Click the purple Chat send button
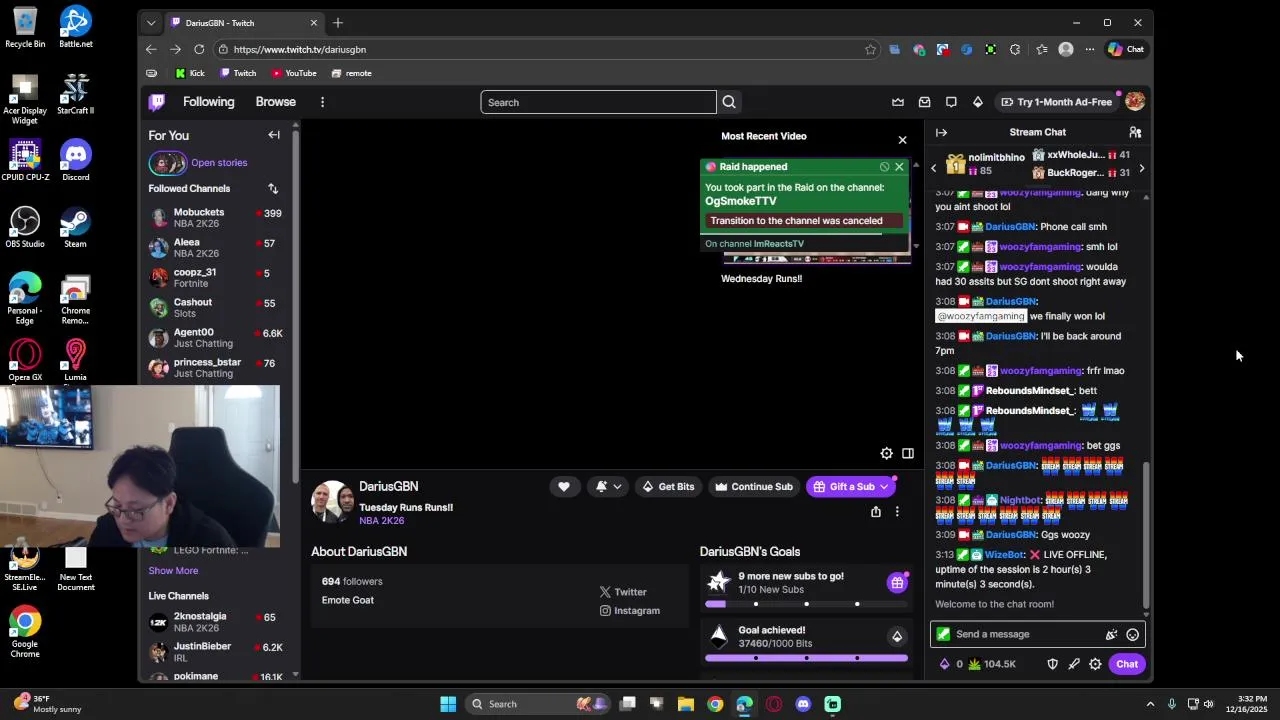This screenshot has width=1280, height=720. tap(1127, 664)
